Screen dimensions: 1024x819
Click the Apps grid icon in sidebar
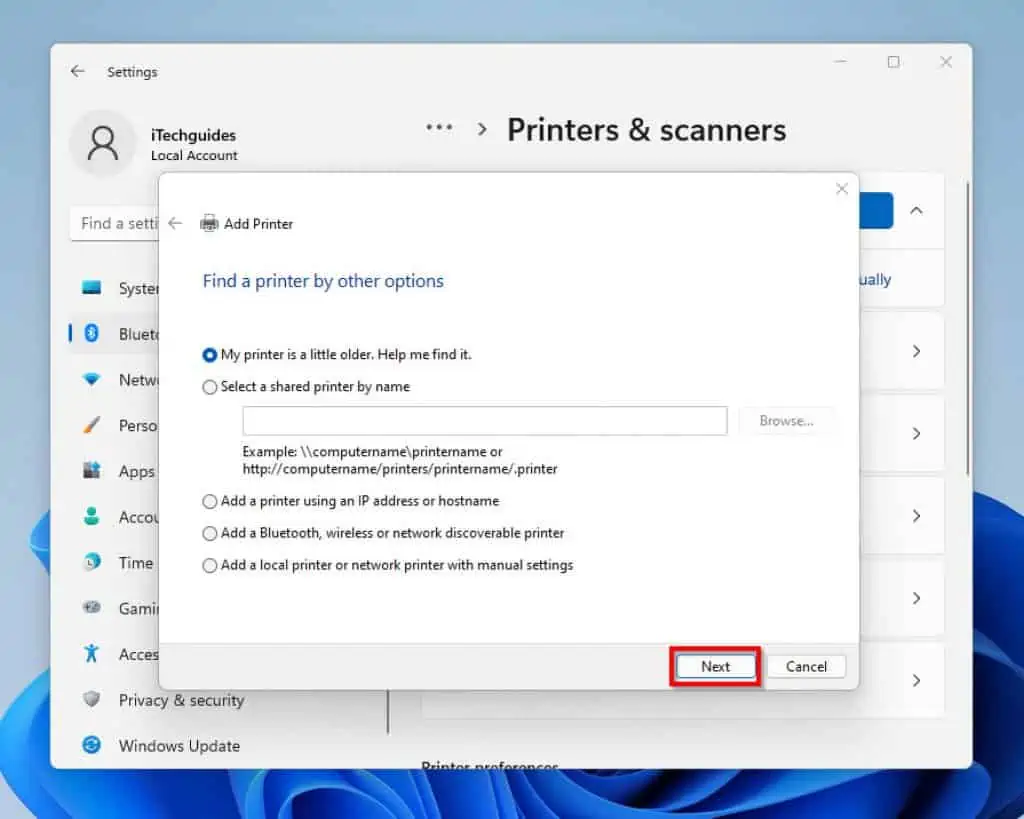click(x=91, y=471)
